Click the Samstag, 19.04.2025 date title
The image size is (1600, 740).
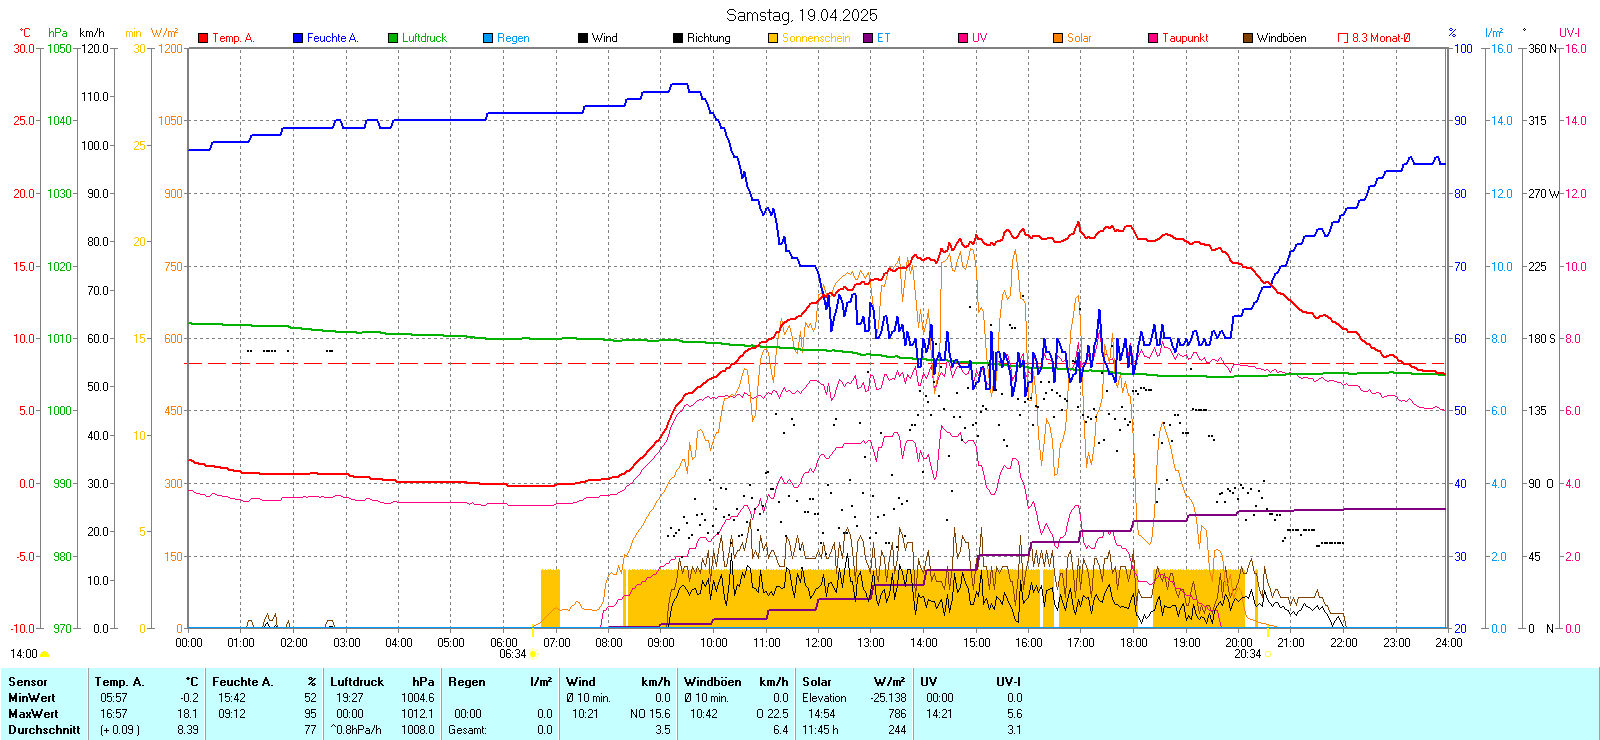(x=801, y=15)
